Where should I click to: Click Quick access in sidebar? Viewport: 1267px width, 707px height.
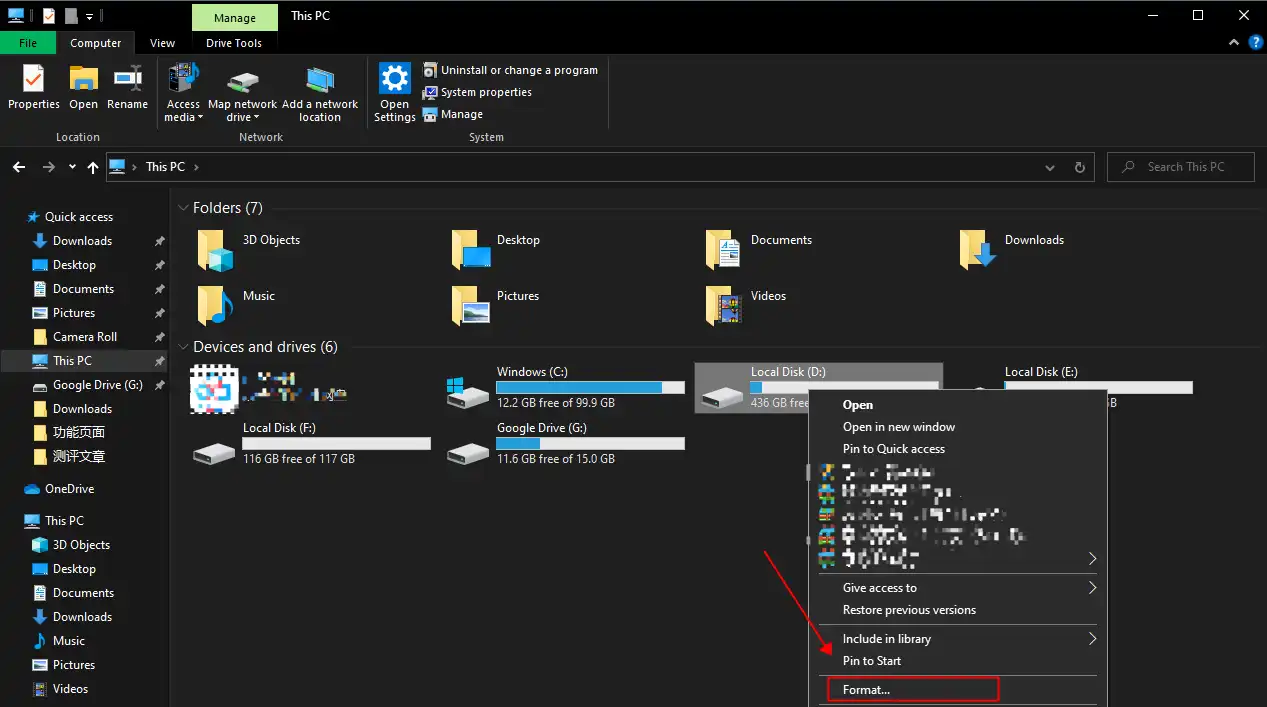[78, 217]
